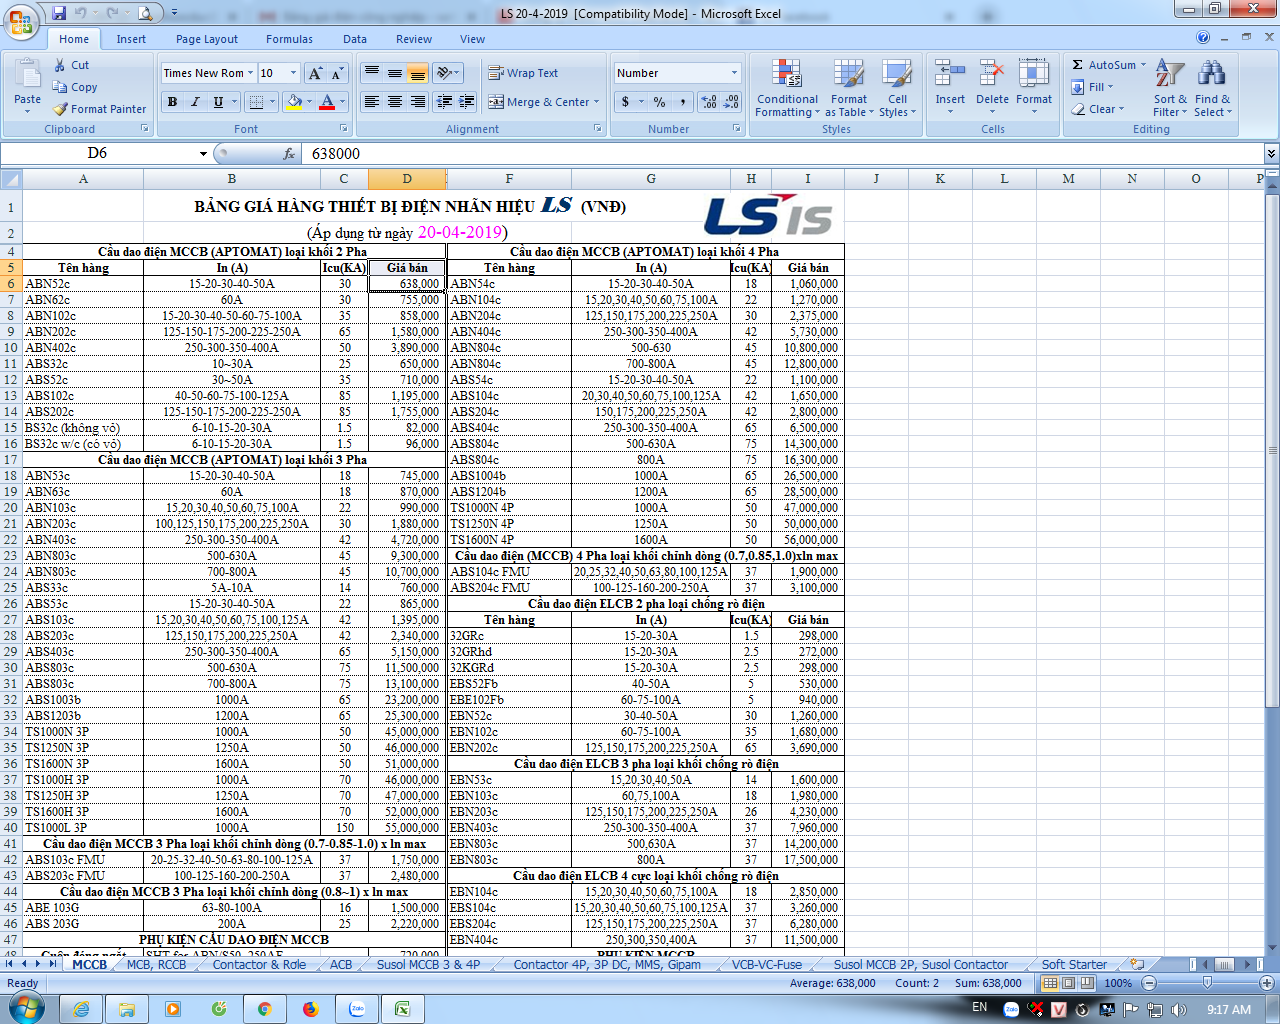Open Sort & Filter options
Viewport: 1280px width, 1024px height.
(1170, 88)
